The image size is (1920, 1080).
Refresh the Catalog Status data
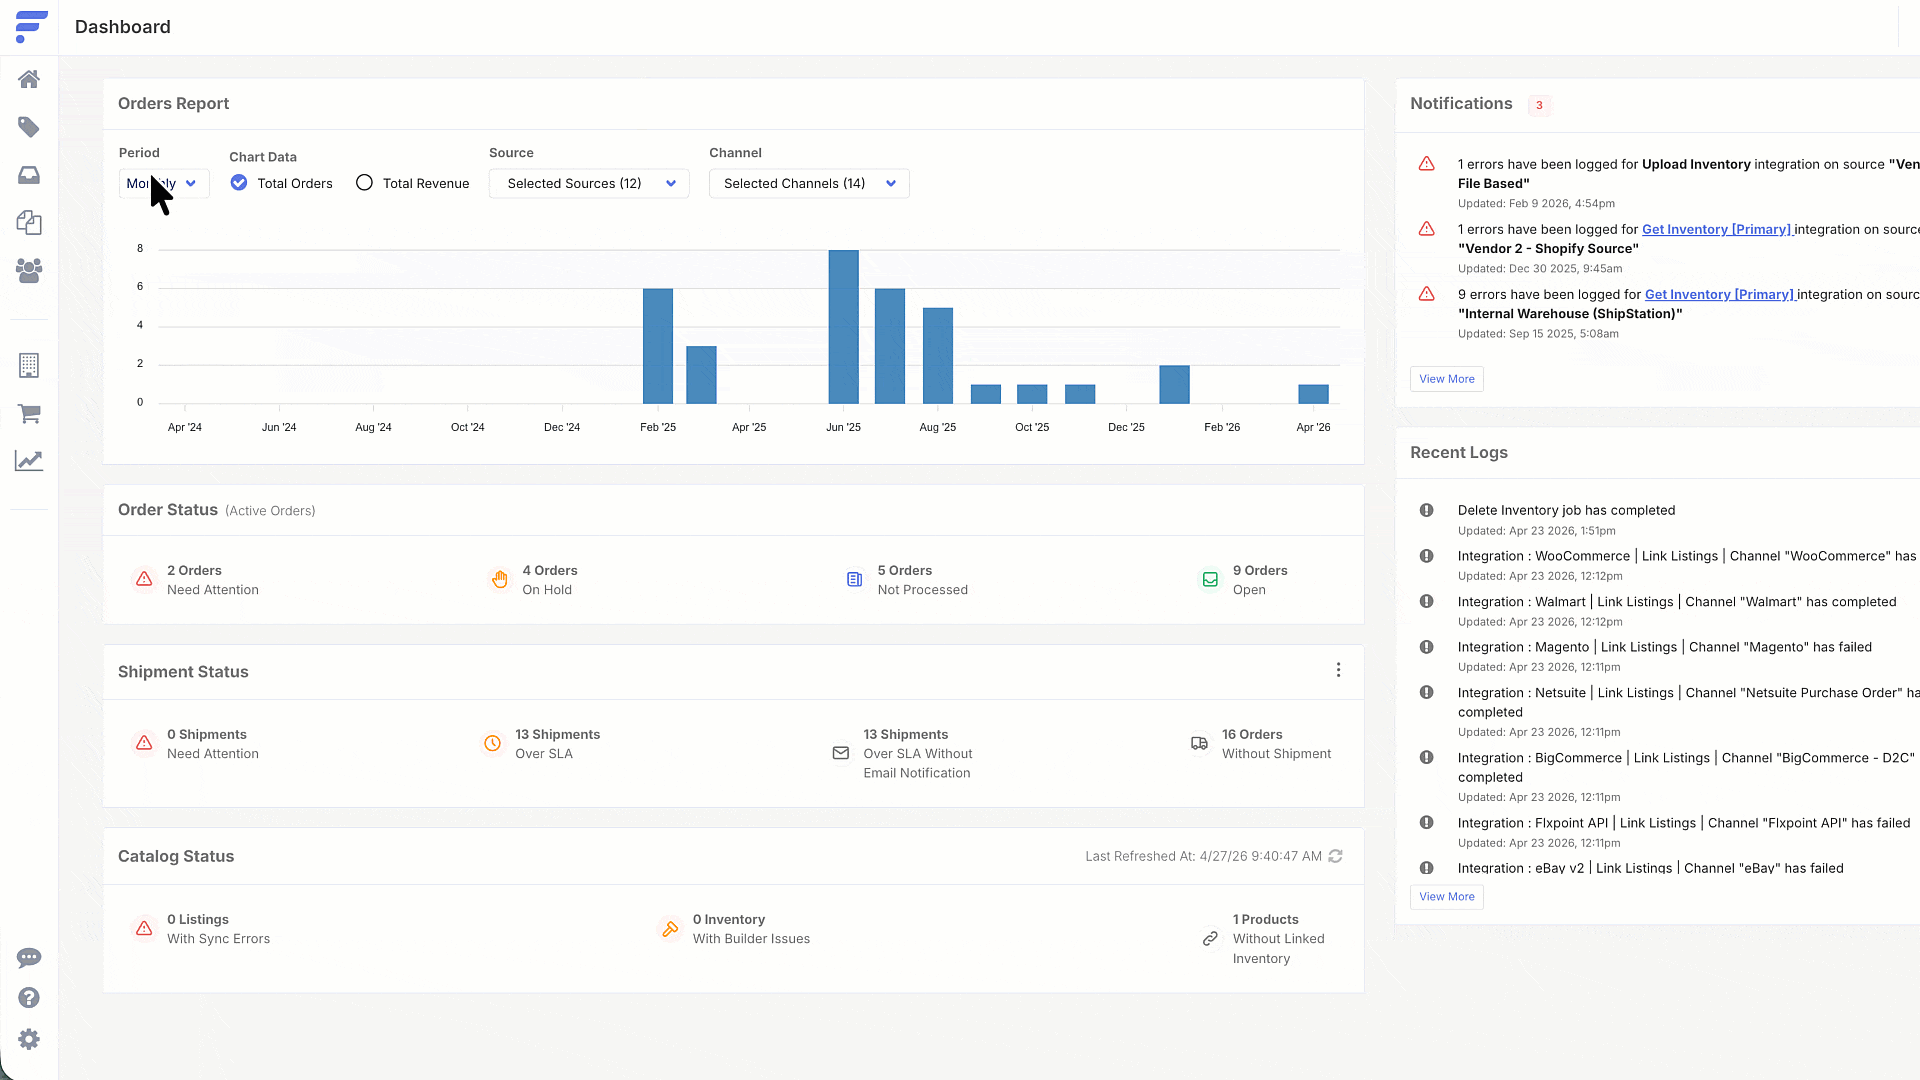click(1335, 856)
